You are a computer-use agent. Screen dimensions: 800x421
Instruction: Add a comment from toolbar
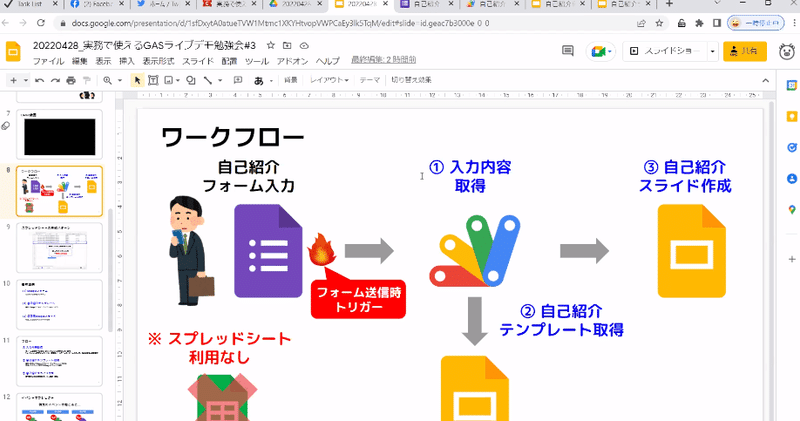click(238, 80)
